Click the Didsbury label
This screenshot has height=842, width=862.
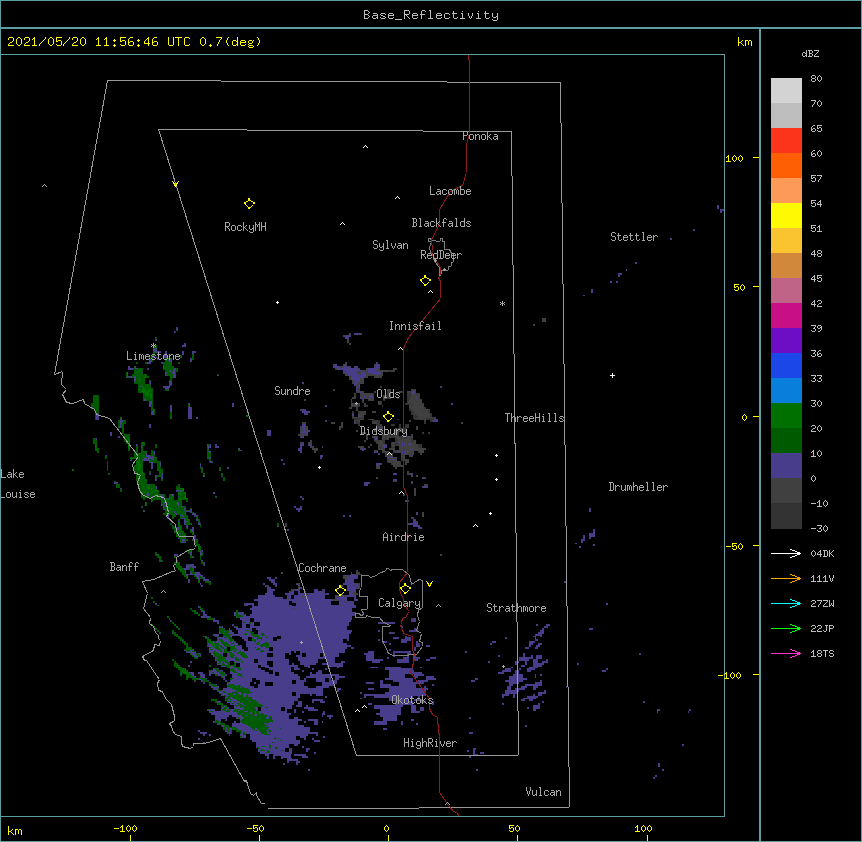coord(384,431)
